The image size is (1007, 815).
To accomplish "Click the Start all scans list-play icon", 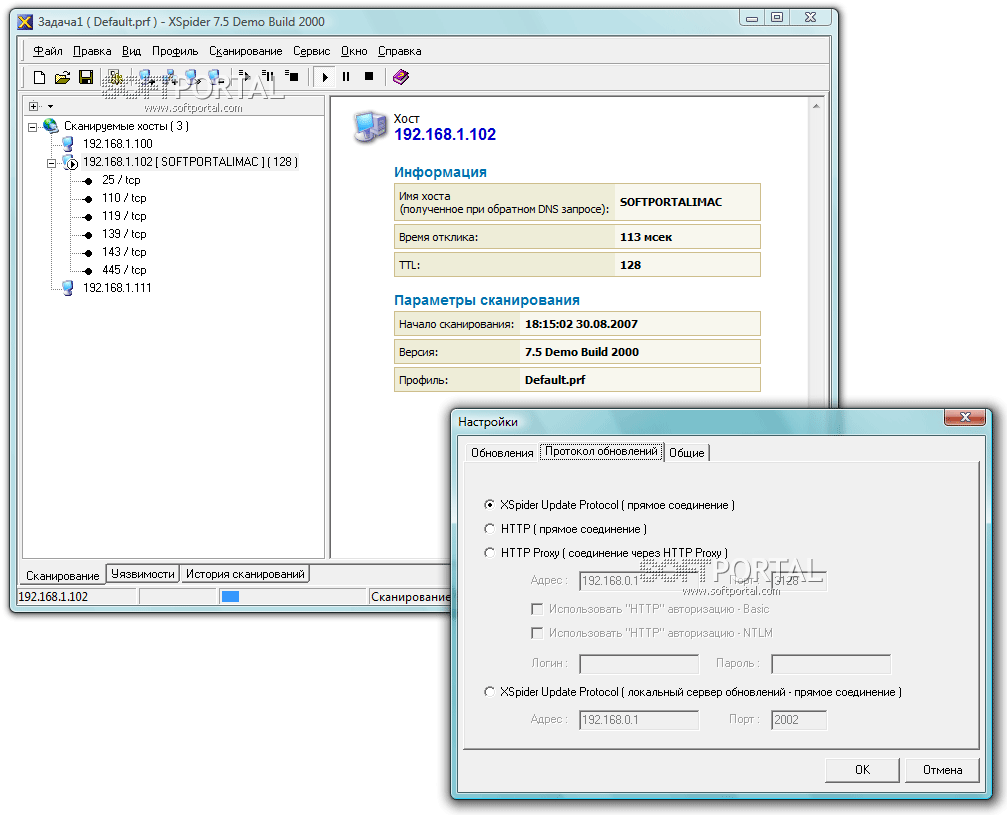I will coord(244,76).
